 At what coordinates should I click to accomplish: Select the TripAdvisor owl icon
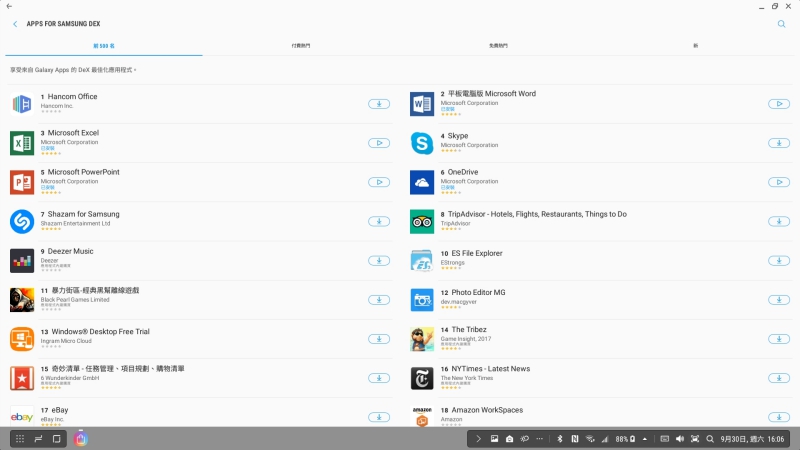point(422,221)
